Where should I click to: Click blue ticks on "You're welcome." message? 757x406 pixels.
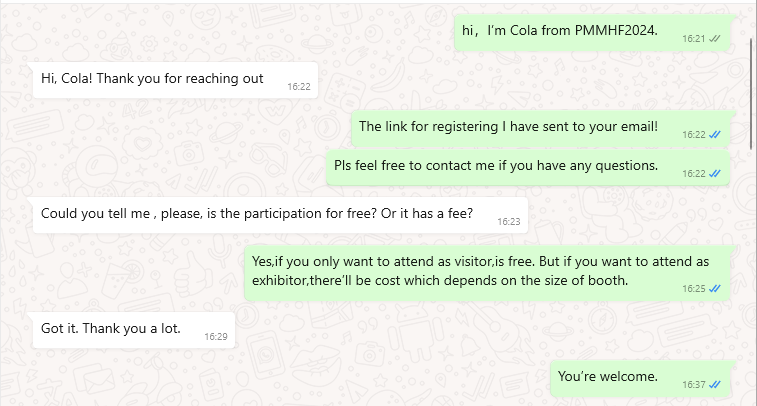click(x=715, y=384)
